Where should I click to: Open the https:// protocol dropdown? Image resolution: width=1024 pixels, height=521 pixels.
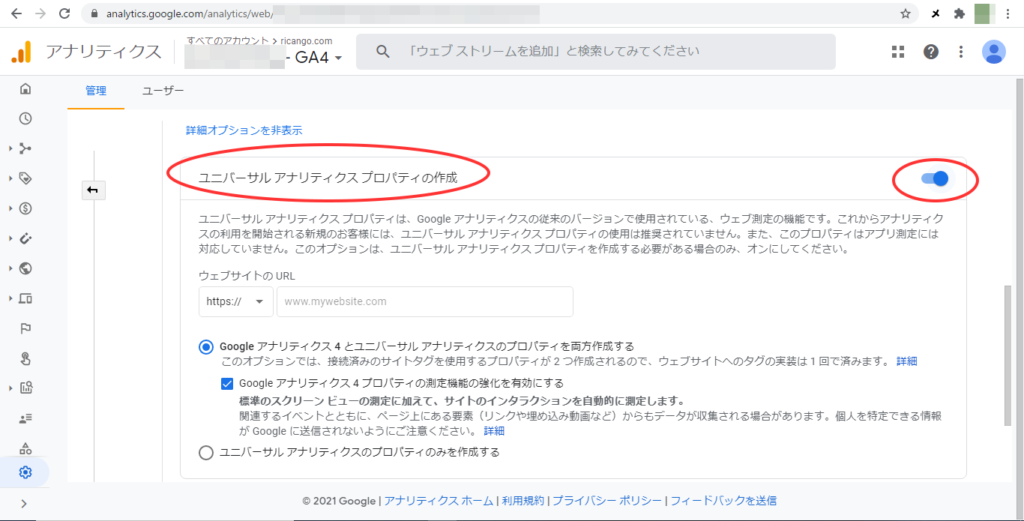click(236, 302)
